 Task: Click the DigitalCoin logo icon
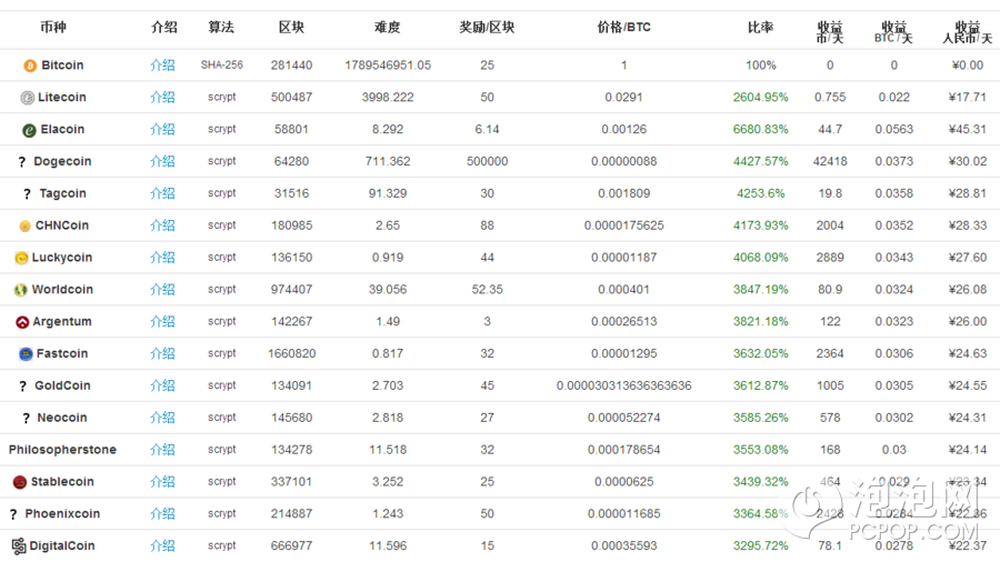pyautogui.click(x=18, y=545)
